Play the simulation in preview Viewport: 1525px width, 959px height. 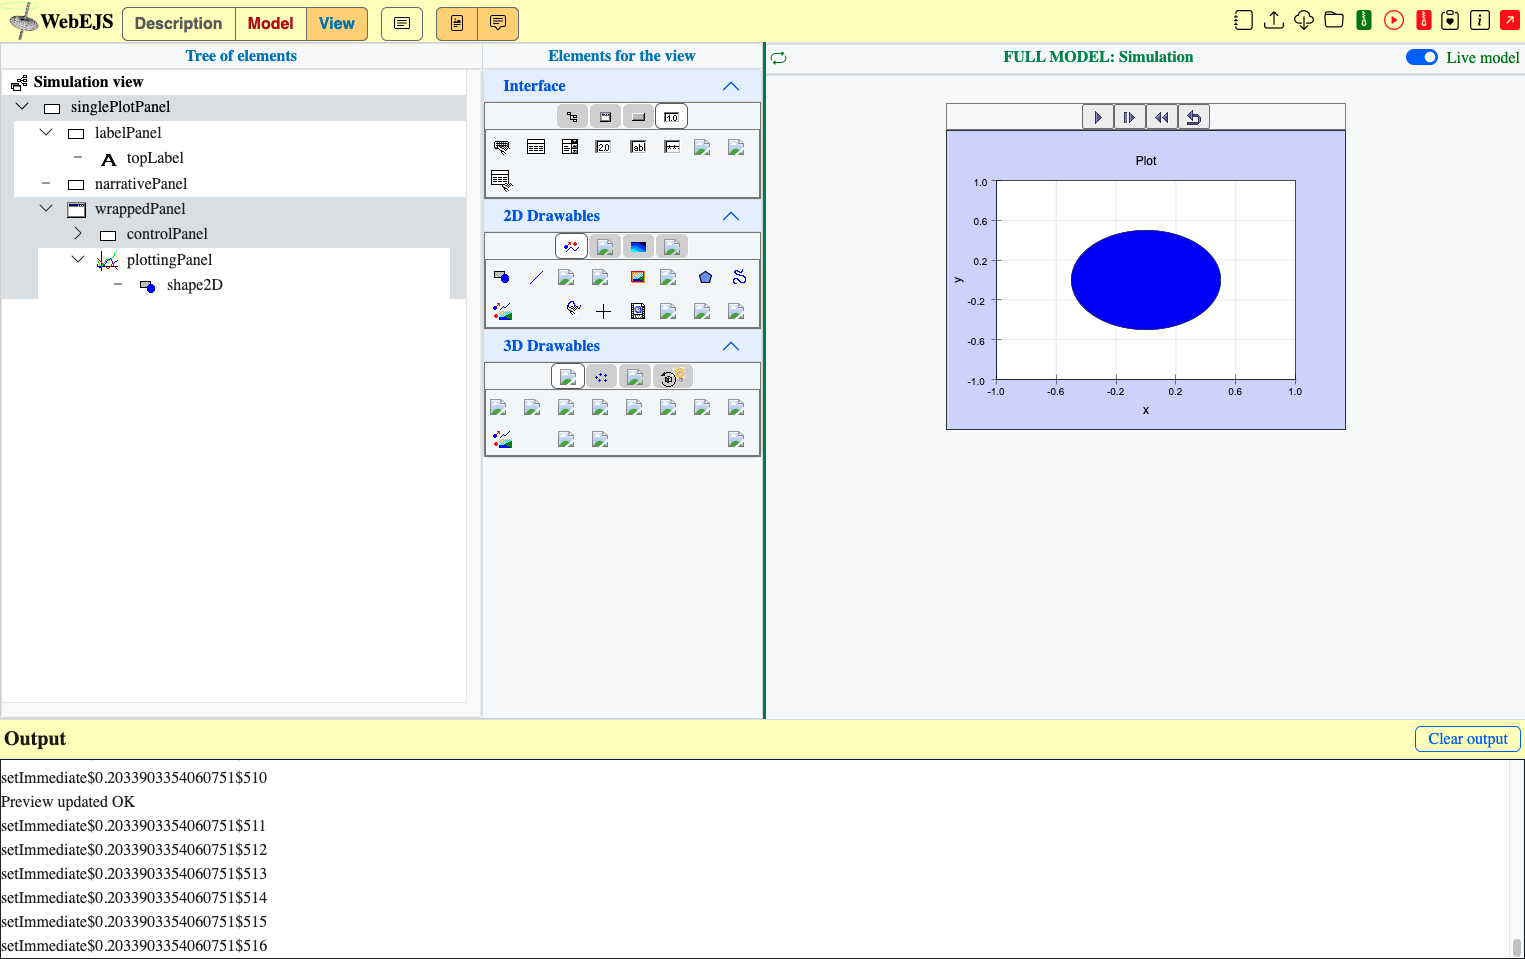tap(1098, 117)
